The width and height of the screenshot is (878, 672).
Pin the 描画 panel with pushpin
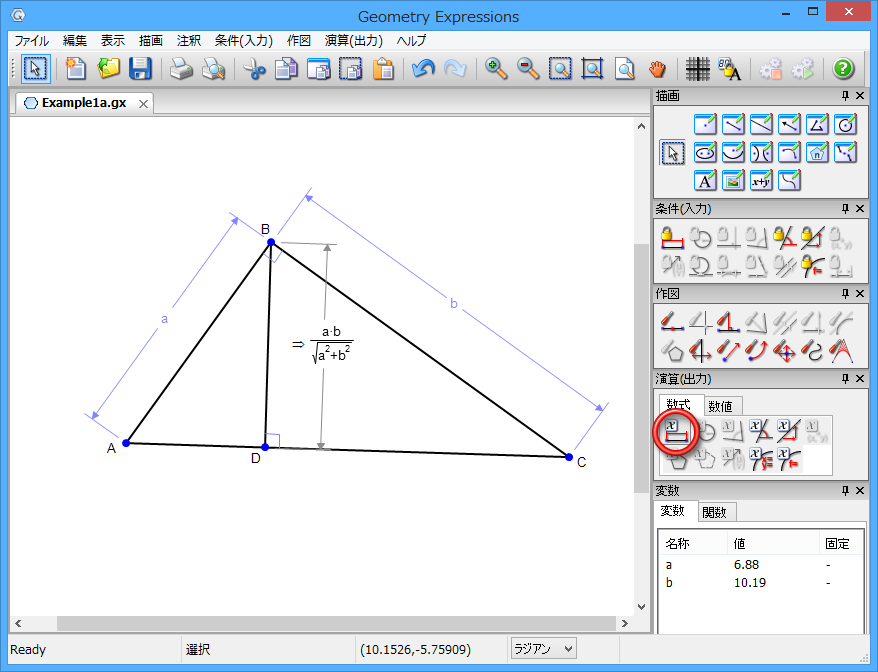(845, 96)
